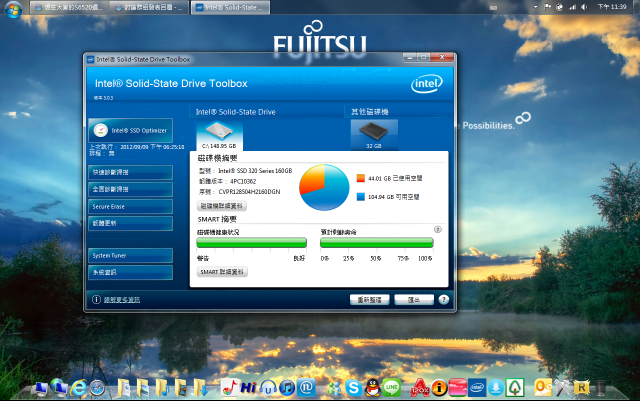640x401 pixels.
Task: Click the blue 104.94 GB free space swatch
Action: (360, 197)
